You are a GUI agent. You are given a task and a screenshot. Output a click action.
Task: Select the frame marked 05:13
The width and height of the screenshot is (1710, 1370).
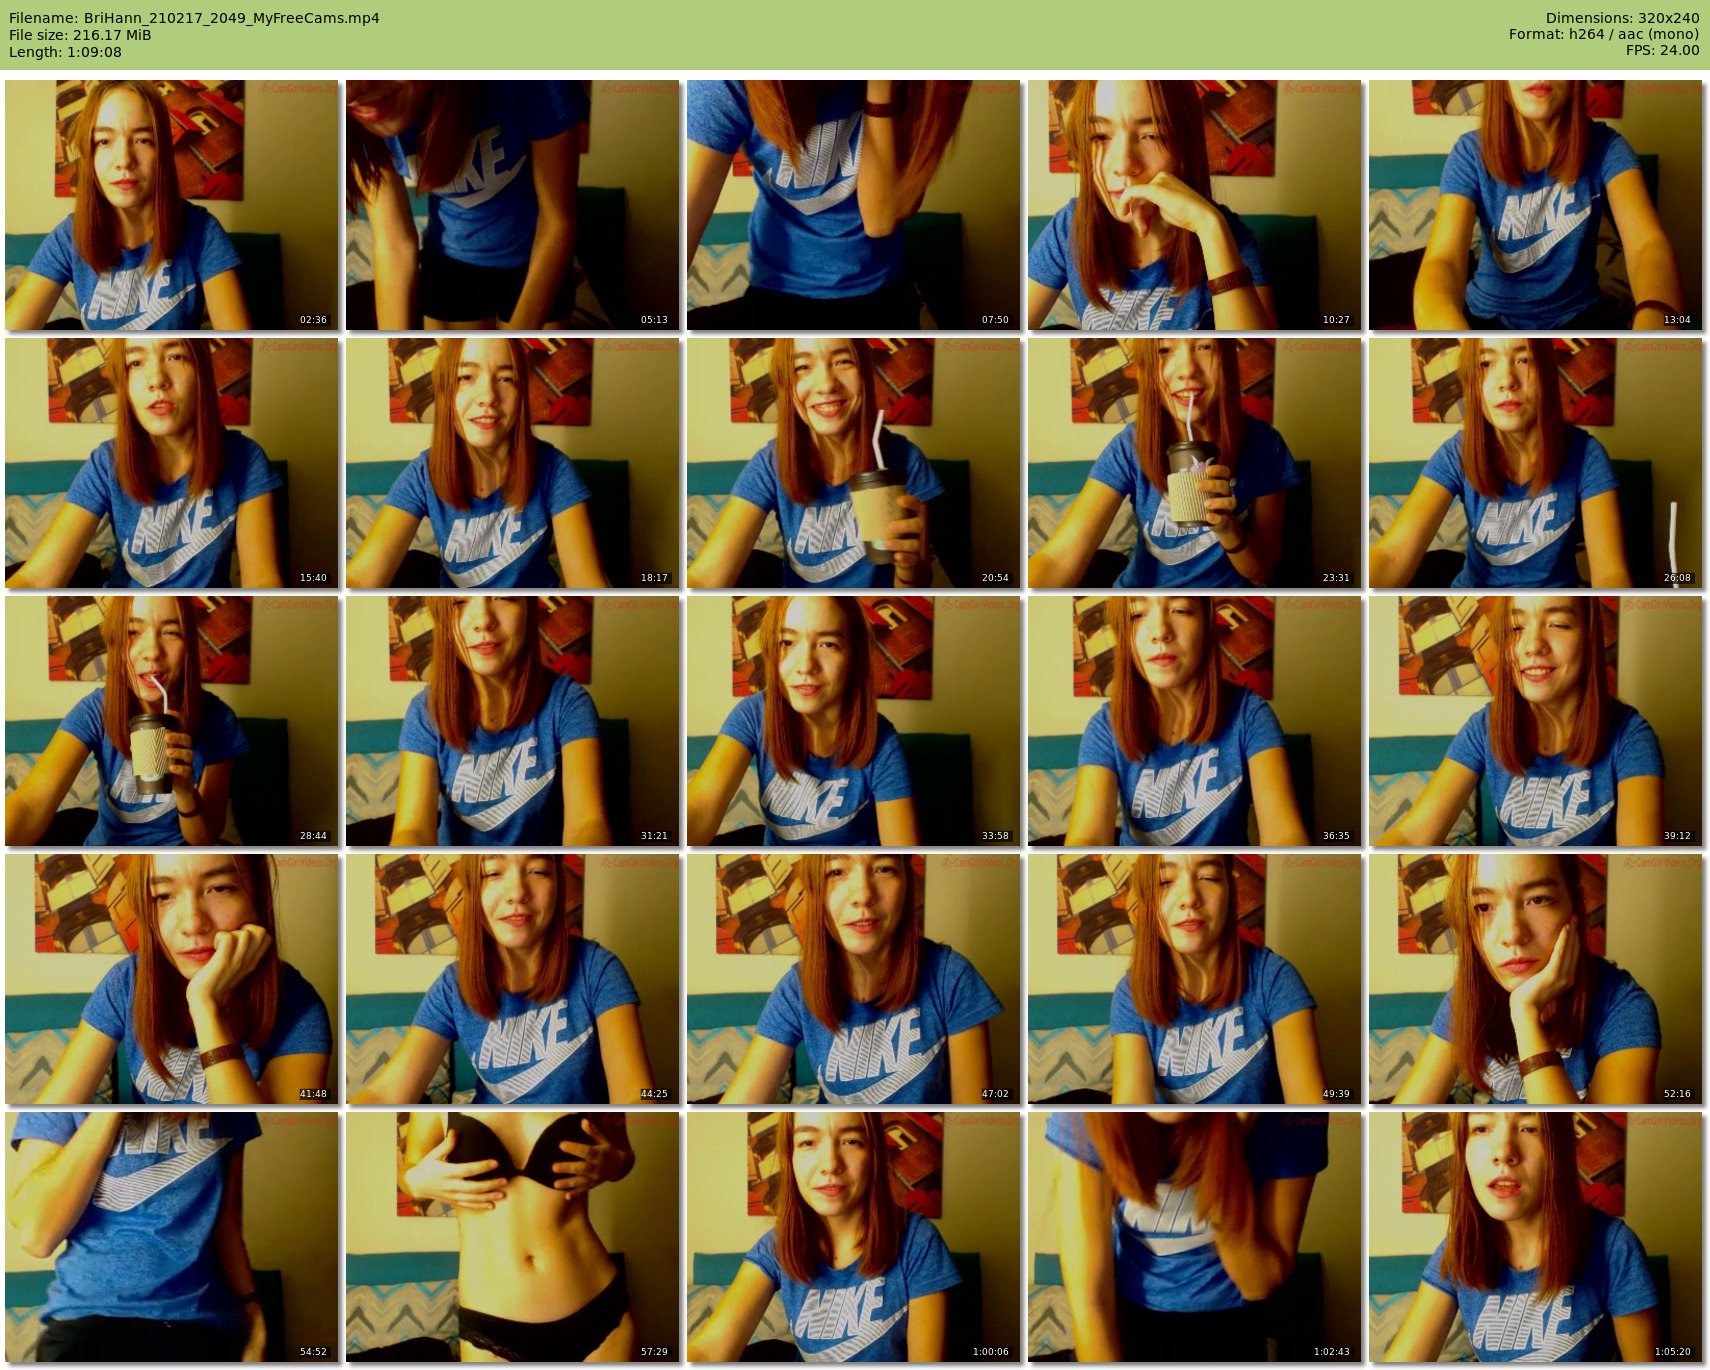(x=512, y=205)
